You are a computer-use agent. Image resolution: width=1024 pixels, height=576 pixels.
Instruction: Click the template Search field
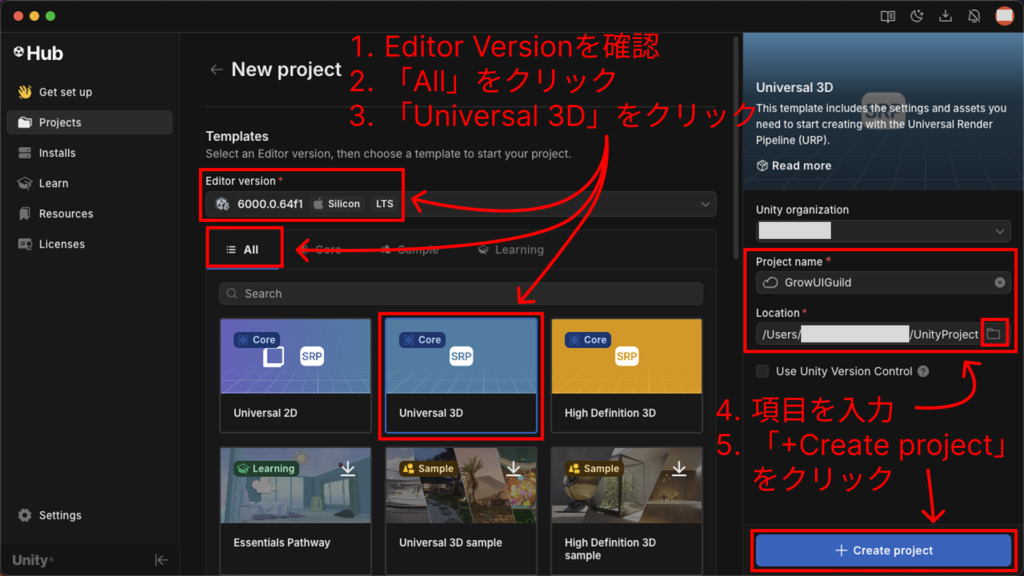coord(460,294)
